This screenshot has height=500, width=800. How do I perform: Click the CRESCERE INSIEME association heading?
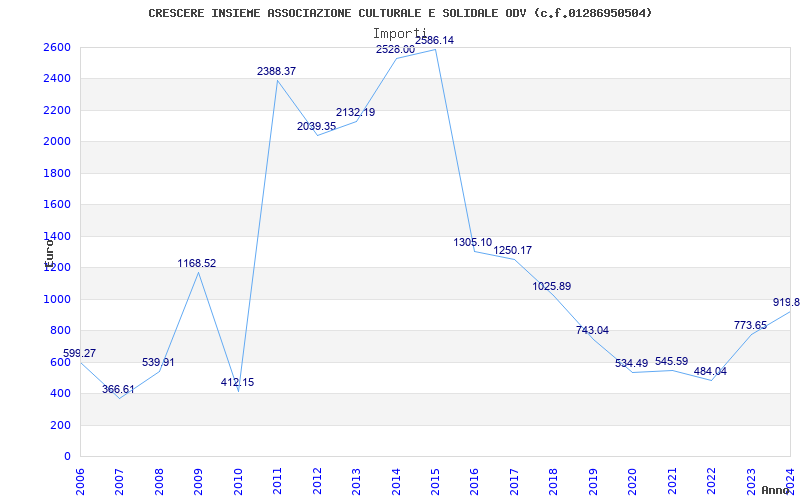[x=400, y=13]
